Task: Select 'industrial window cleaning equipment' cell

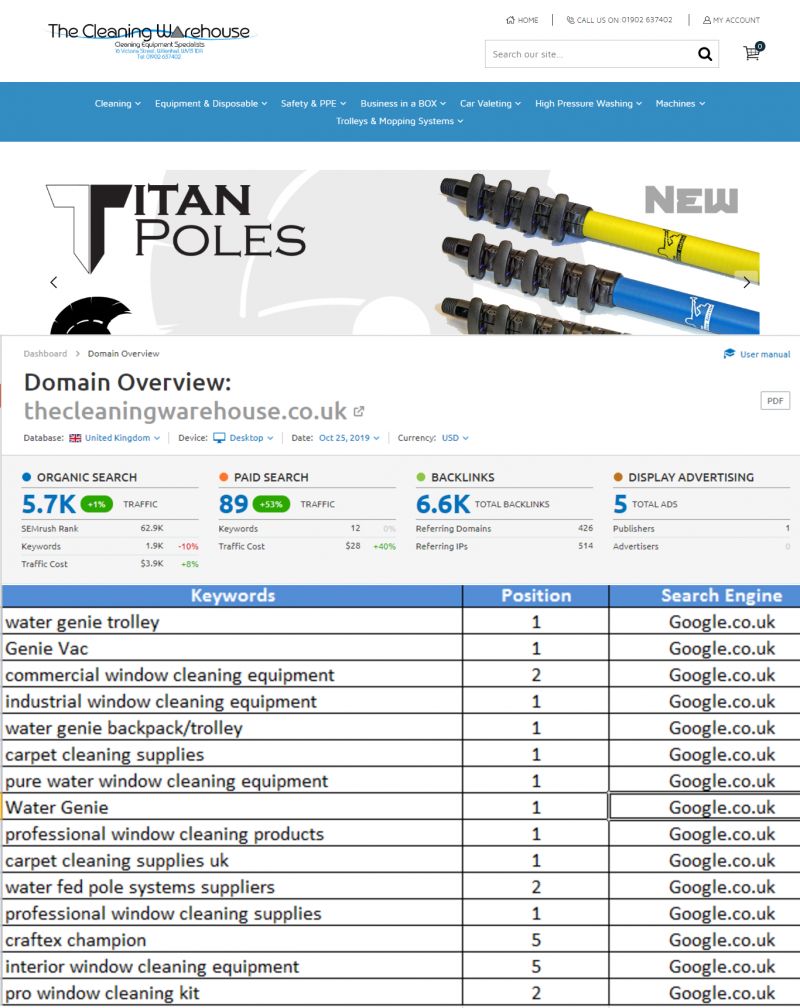Action: [233, 701]
